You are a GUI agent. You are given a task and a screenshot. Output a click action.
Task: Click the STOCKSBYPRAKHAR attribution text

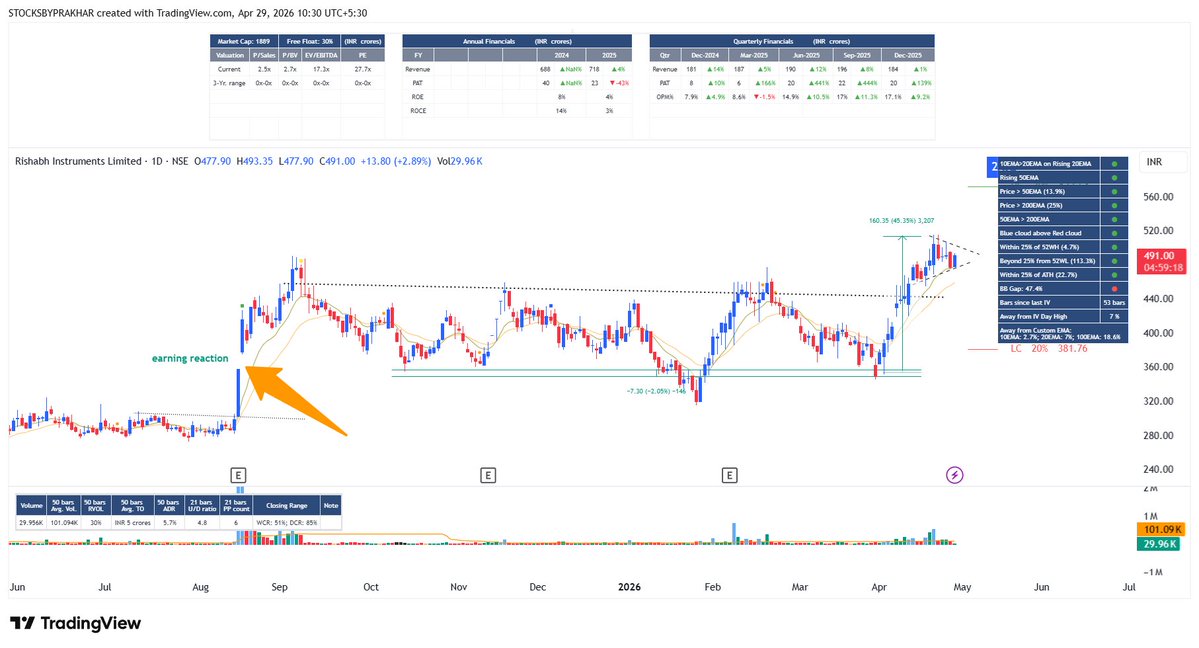click(51, 13)
